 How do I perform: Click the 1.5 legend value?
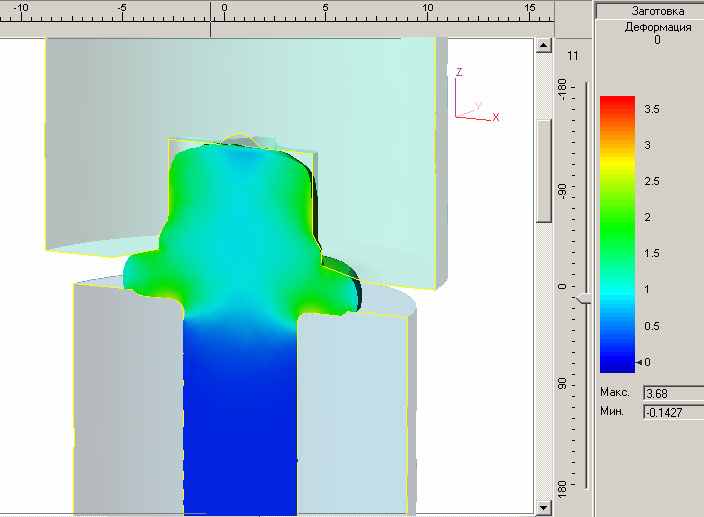coord(651,254)
